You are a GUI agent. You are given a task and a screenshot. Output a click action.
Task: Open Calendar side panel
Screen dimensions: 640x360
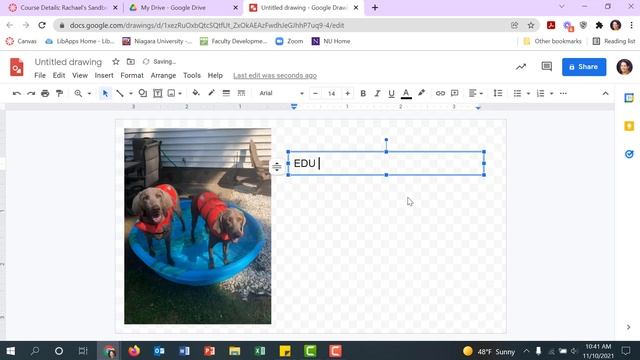click(x=629, y=98)
